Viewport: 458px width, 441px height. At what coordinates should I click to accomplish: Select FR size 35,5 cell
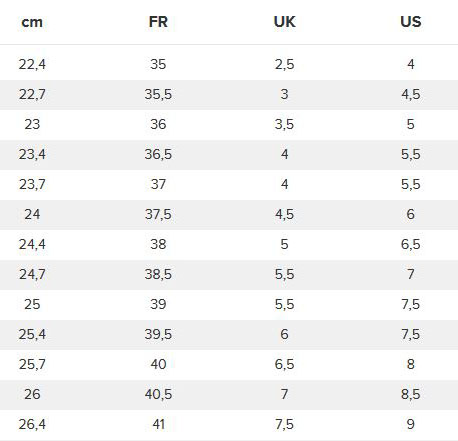click(158, 94)
